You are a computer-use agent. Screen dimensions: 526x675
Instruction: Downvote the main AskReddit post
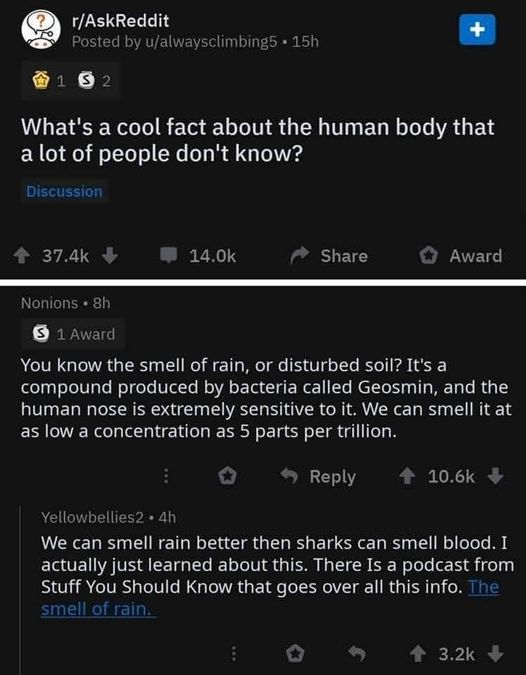click(x=110, y=255)
